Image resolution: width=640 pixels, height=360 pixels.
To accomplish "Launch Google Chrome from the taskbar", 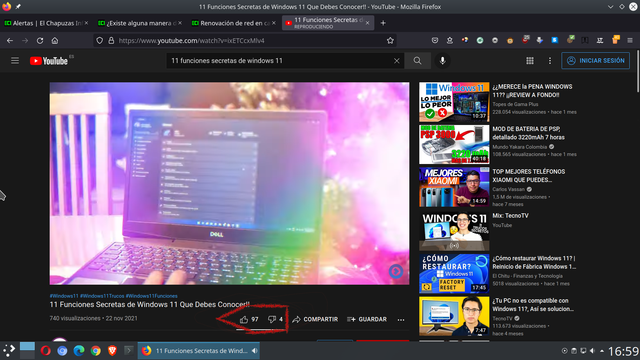I will (96, 351).
